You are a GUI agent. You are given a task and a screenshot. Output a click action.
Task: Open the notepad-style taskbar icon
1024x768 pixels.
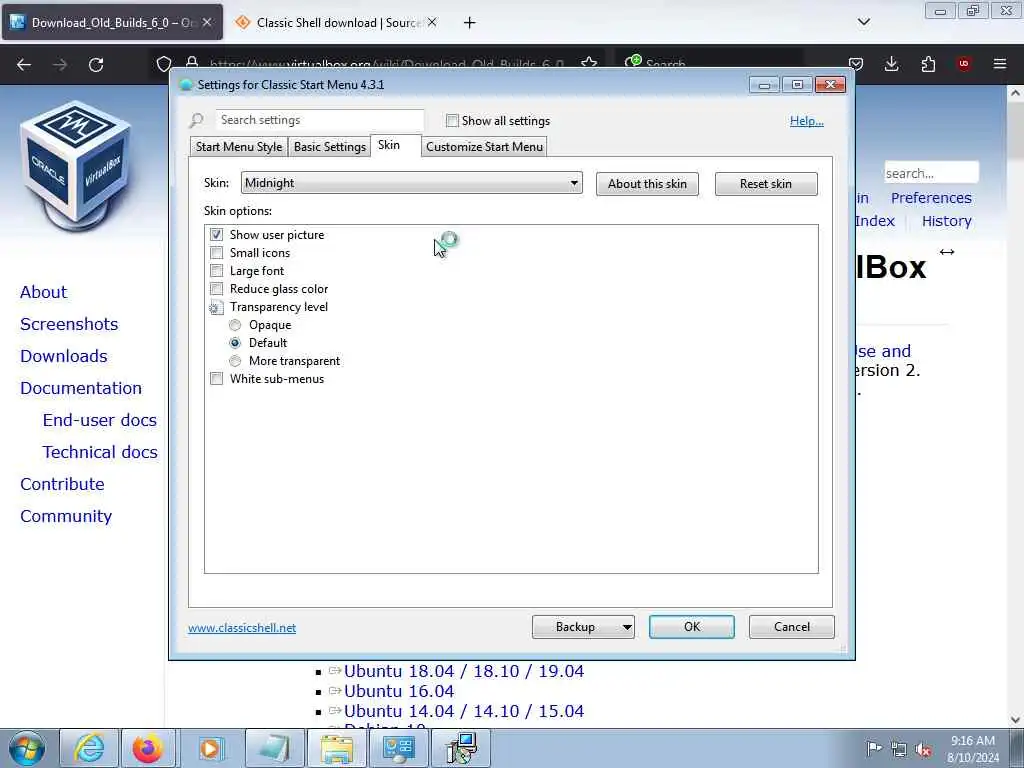point(273,748)
